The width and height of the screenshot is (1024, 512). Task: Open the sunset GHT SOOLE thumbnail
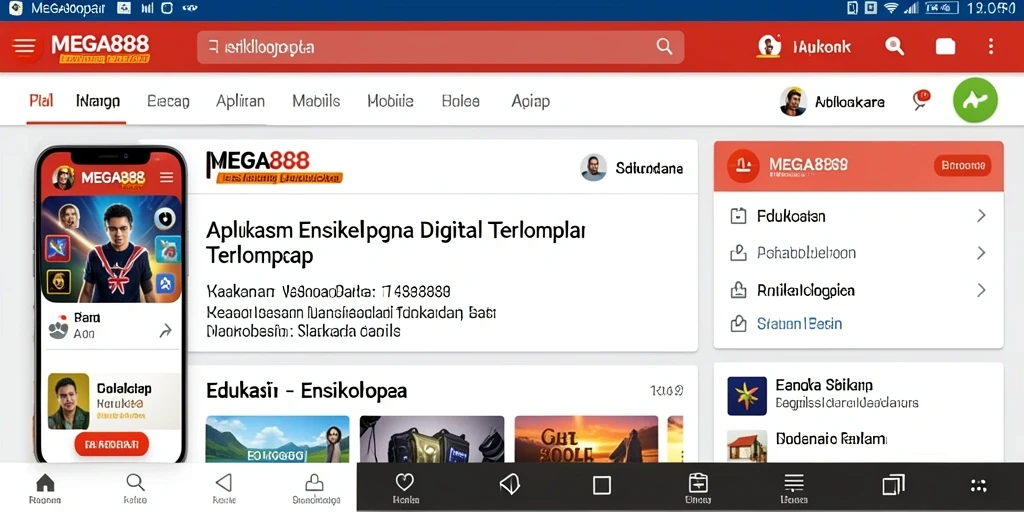(586, 439)
